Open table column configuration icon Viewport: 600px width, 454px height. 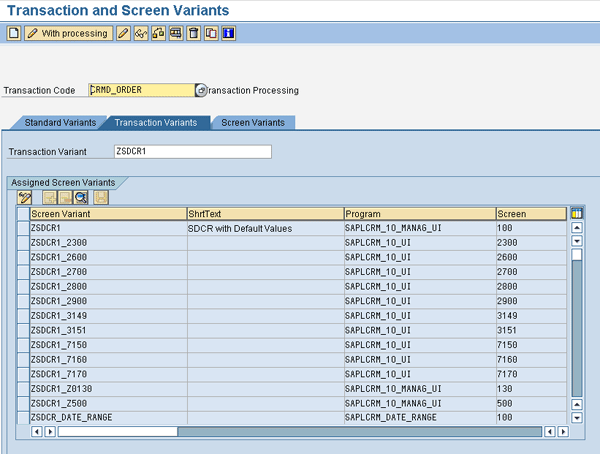(576, 213)
